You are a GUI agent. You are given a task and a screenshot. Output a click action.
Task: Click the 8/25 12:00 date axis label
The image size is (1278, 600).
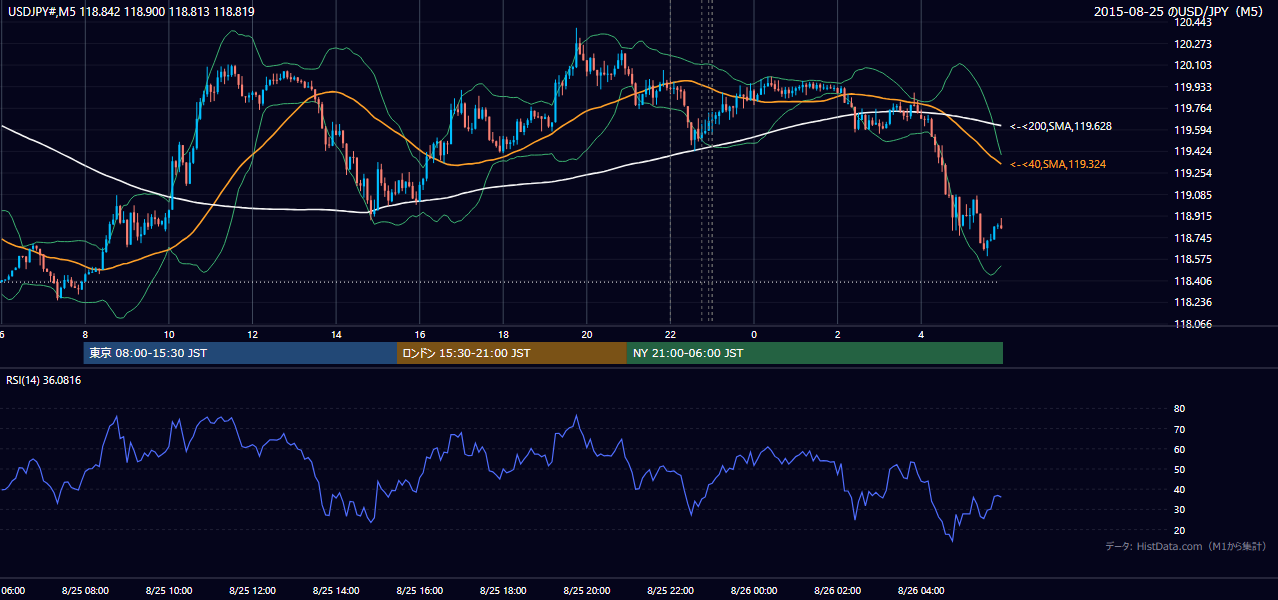pos(252,590)
